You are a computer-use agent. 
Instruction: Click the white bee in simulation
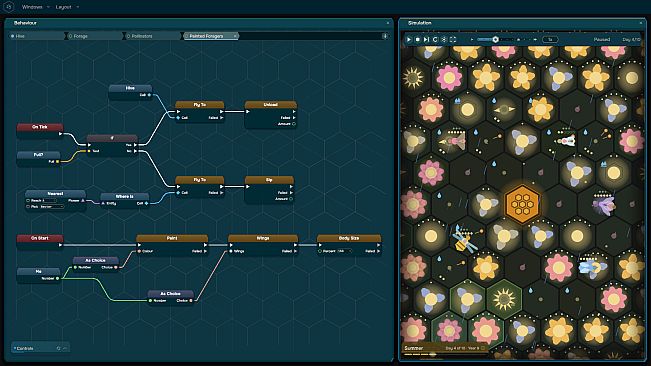567,141
